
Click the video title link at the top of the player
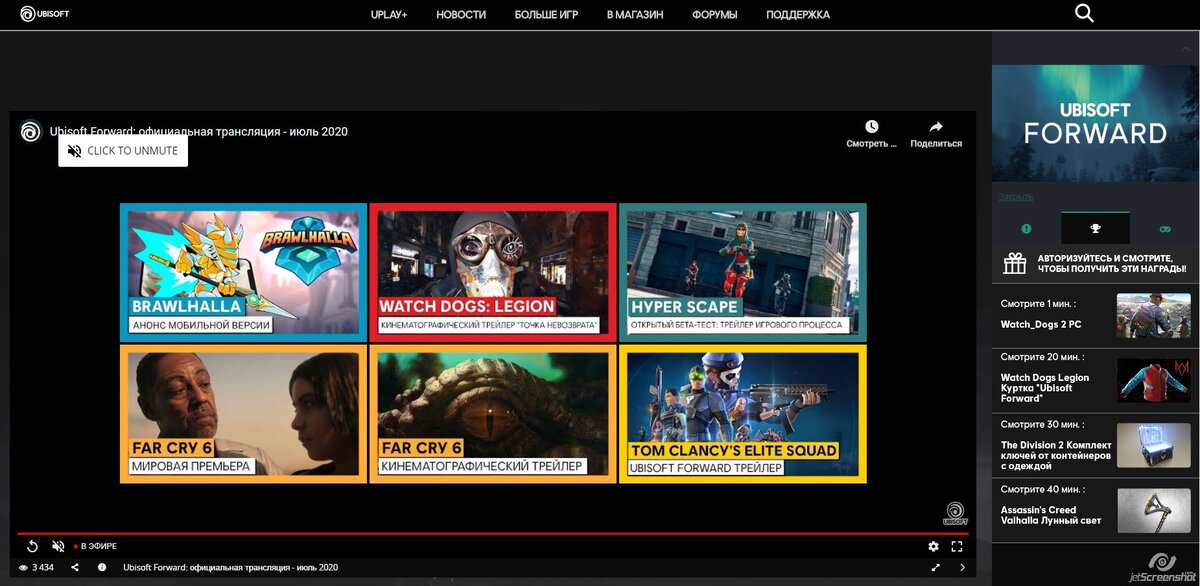tap(199, 131)
